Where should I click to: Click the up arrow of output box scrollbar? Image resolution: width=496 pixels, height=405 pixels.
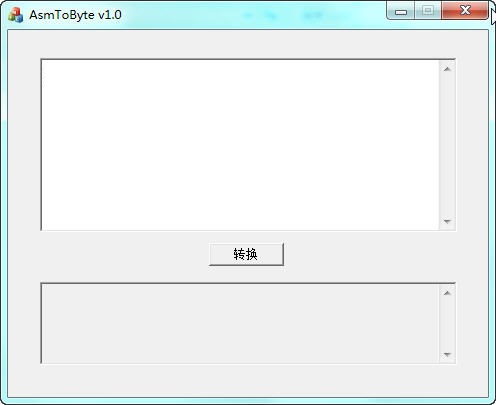tap(447, 293)
